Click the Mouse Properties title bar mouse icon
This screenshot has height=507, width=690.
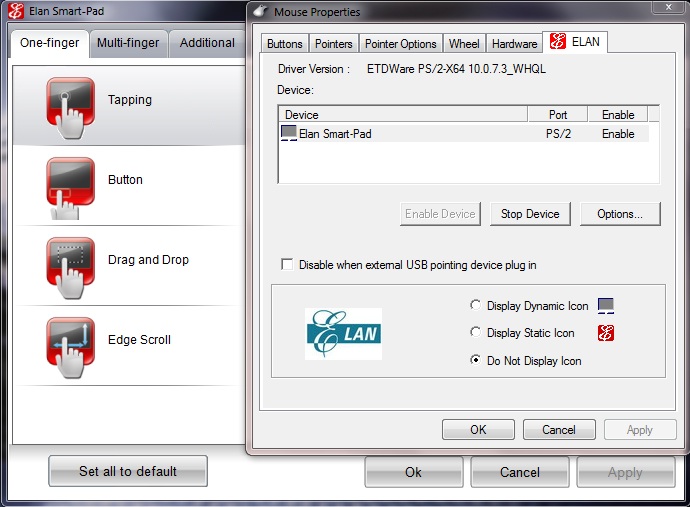coord(261,11)
